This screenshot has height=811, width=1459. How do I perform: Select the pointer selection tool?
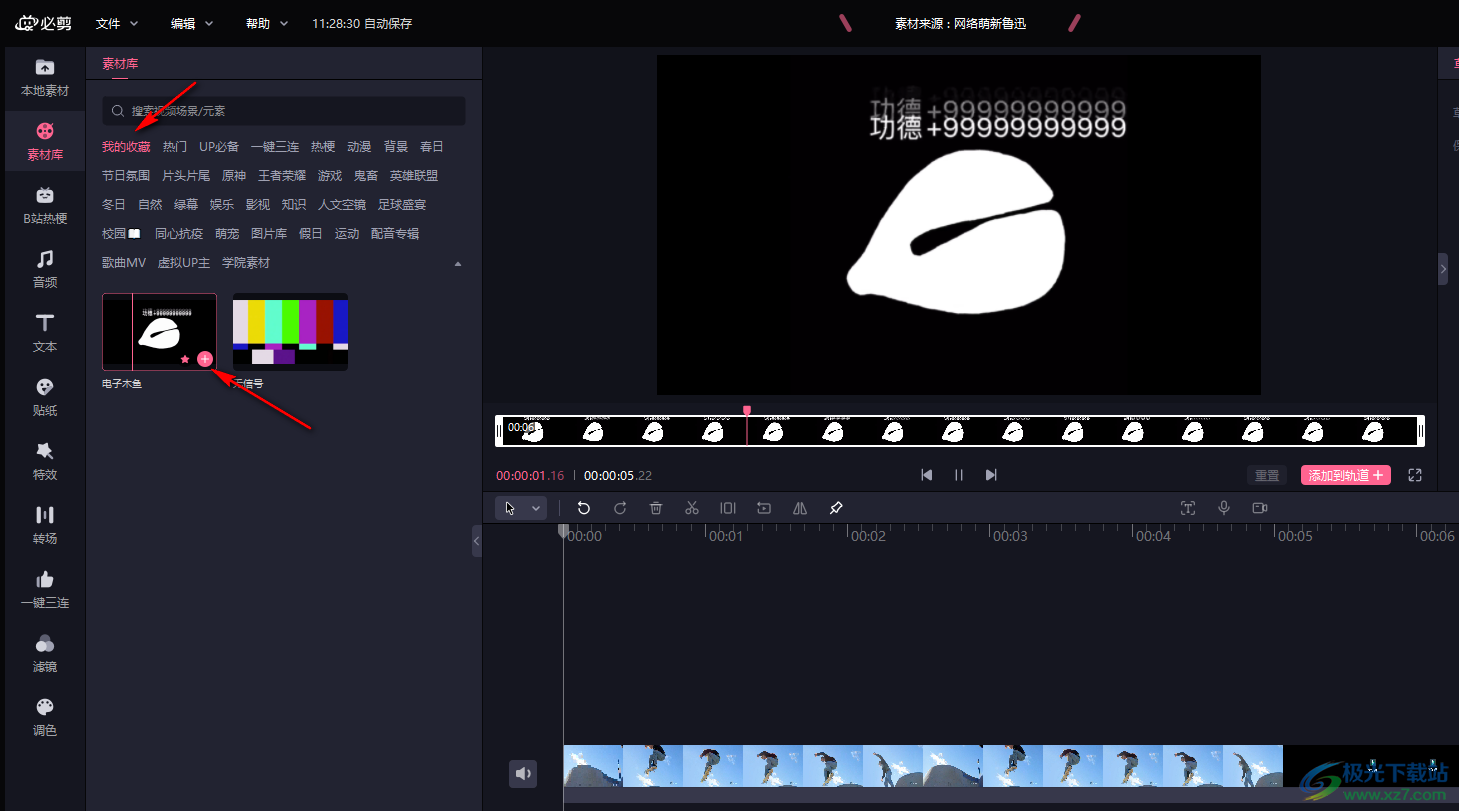[511, 508]
